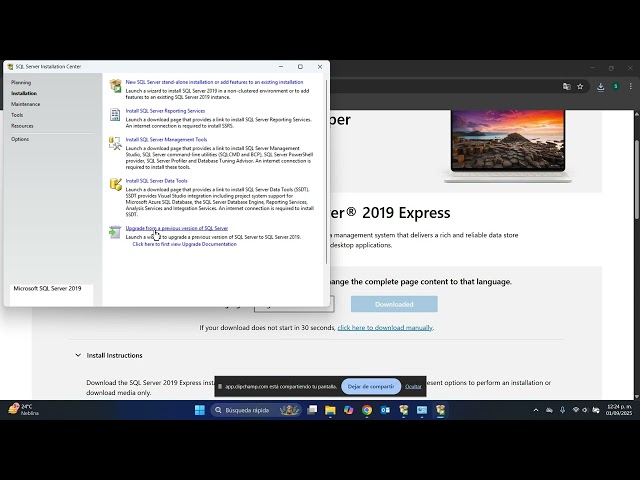Select Tools in the left sidebar
This screenshot has width=640, height=480.
(x=17, y=115)
